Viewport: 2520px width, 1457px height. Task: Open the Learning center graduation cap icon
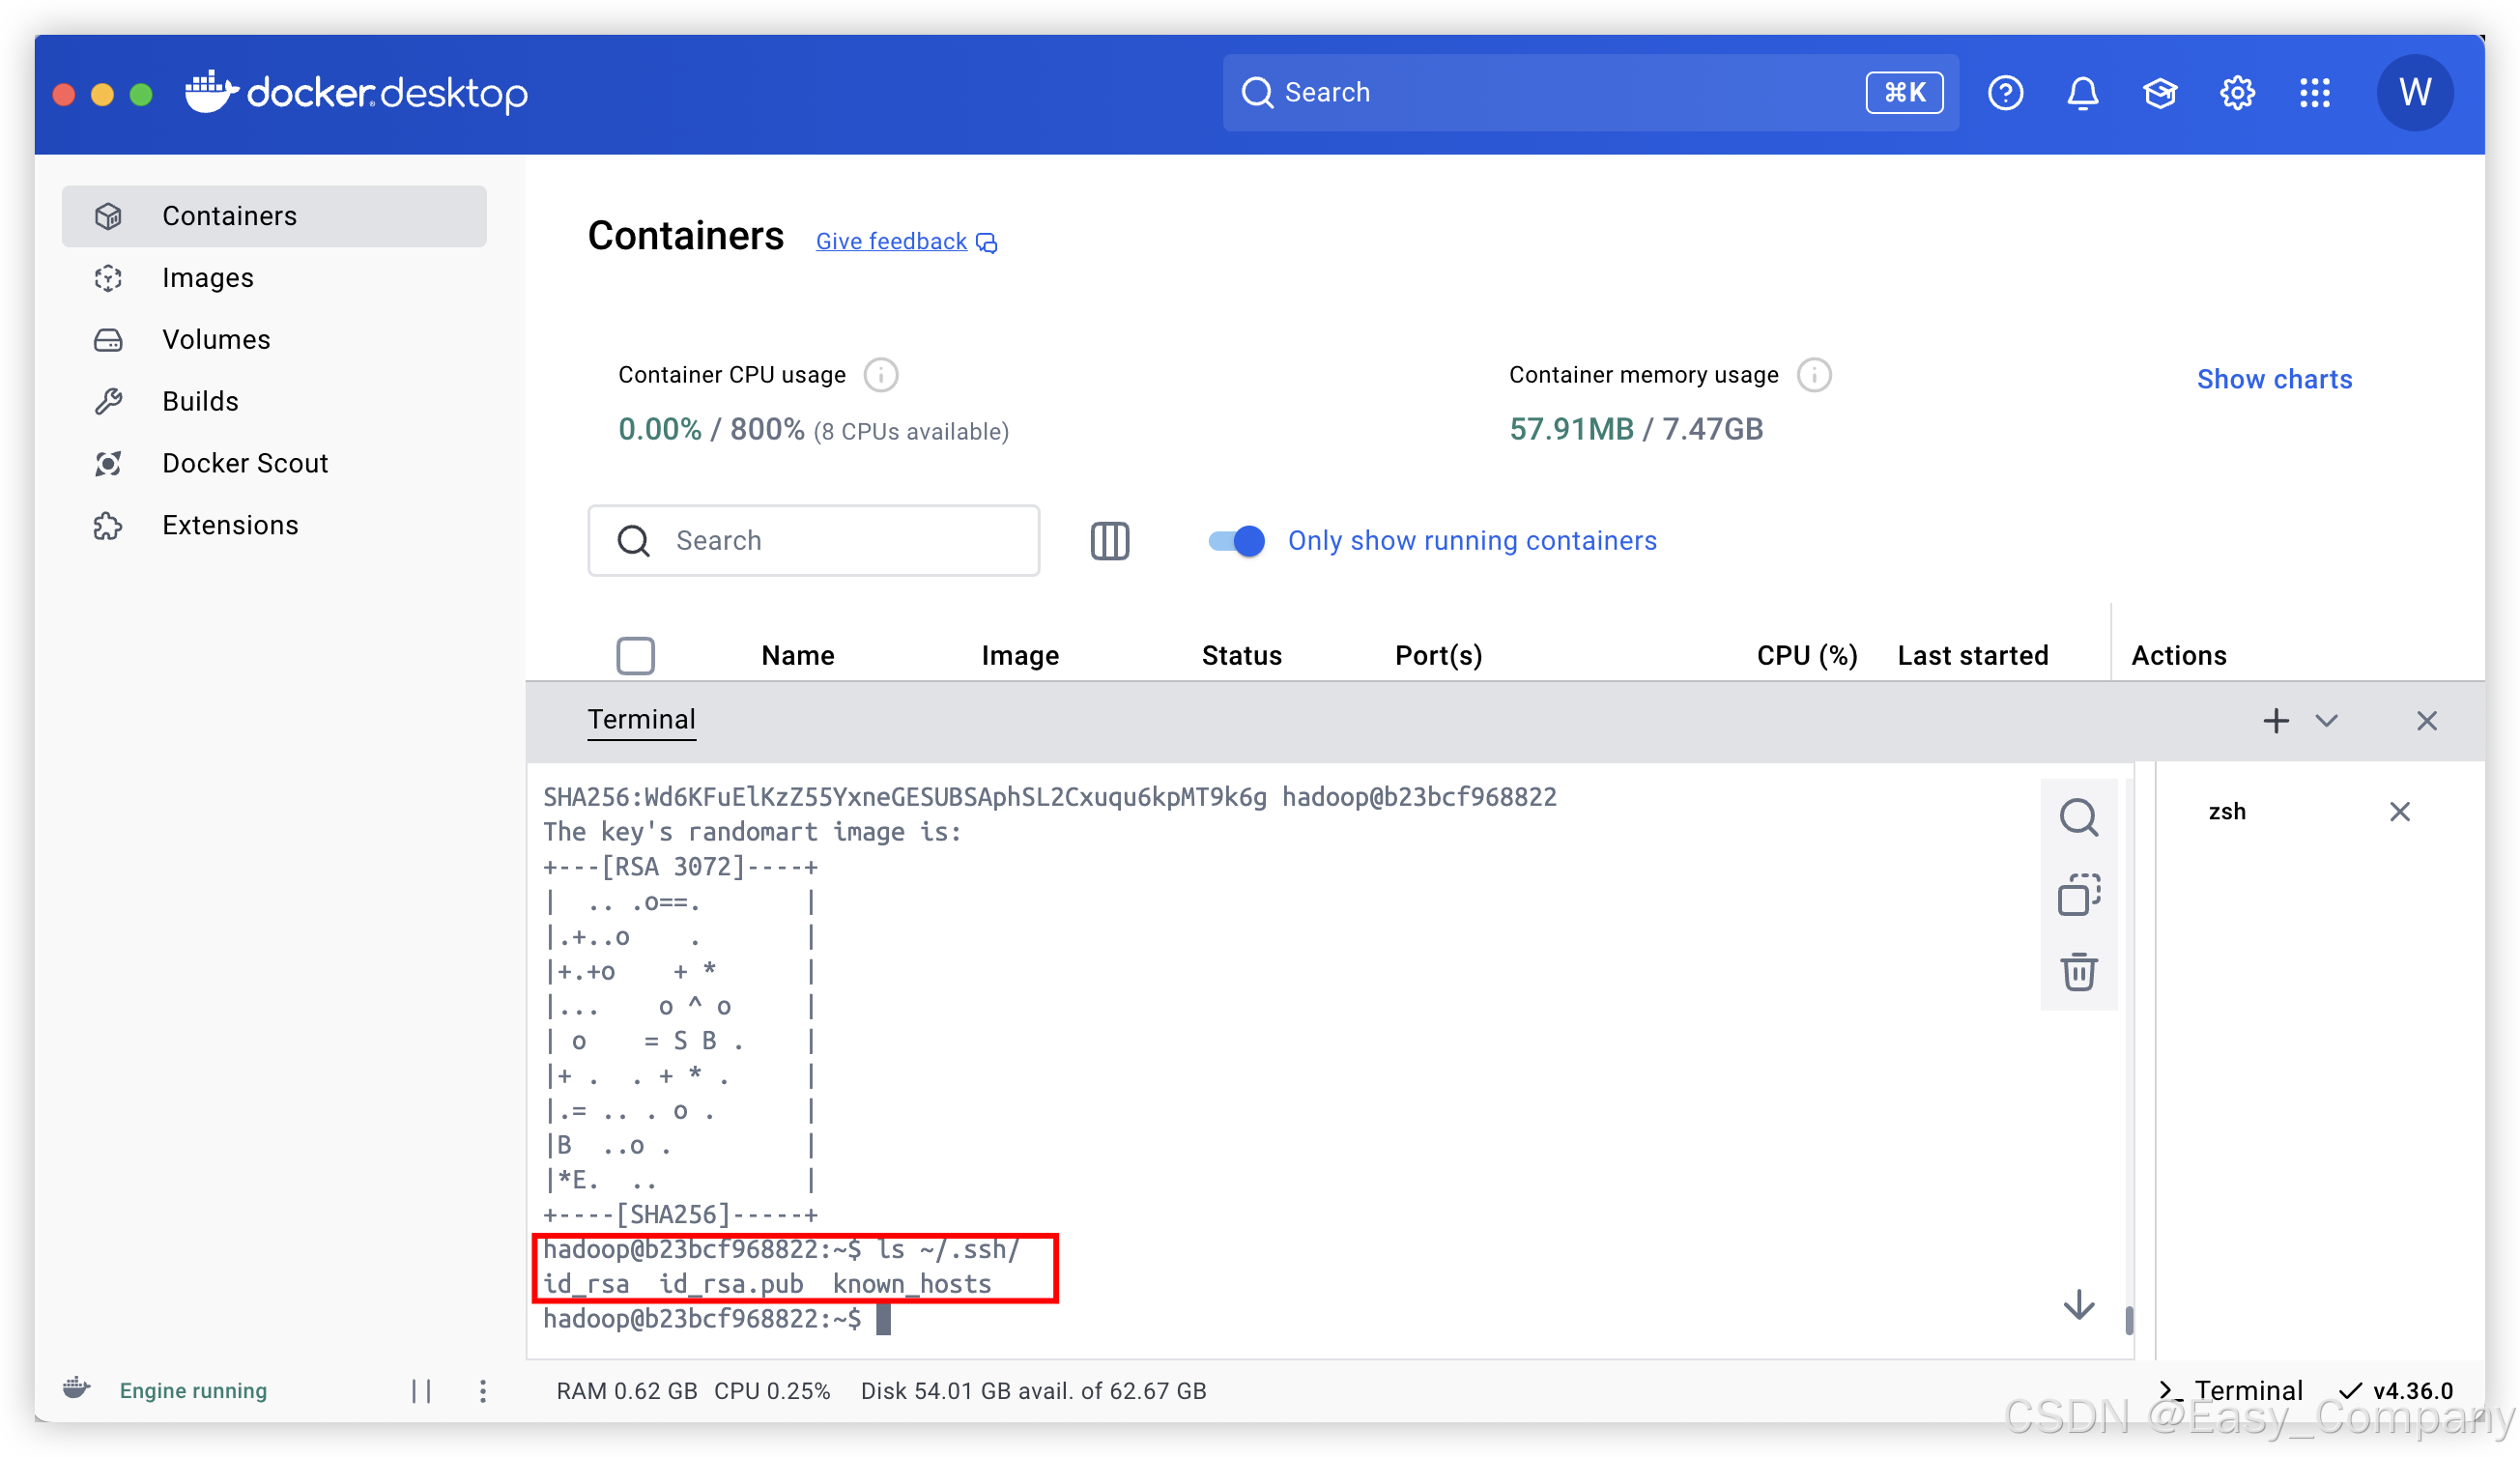click(x=2160, y=93)
